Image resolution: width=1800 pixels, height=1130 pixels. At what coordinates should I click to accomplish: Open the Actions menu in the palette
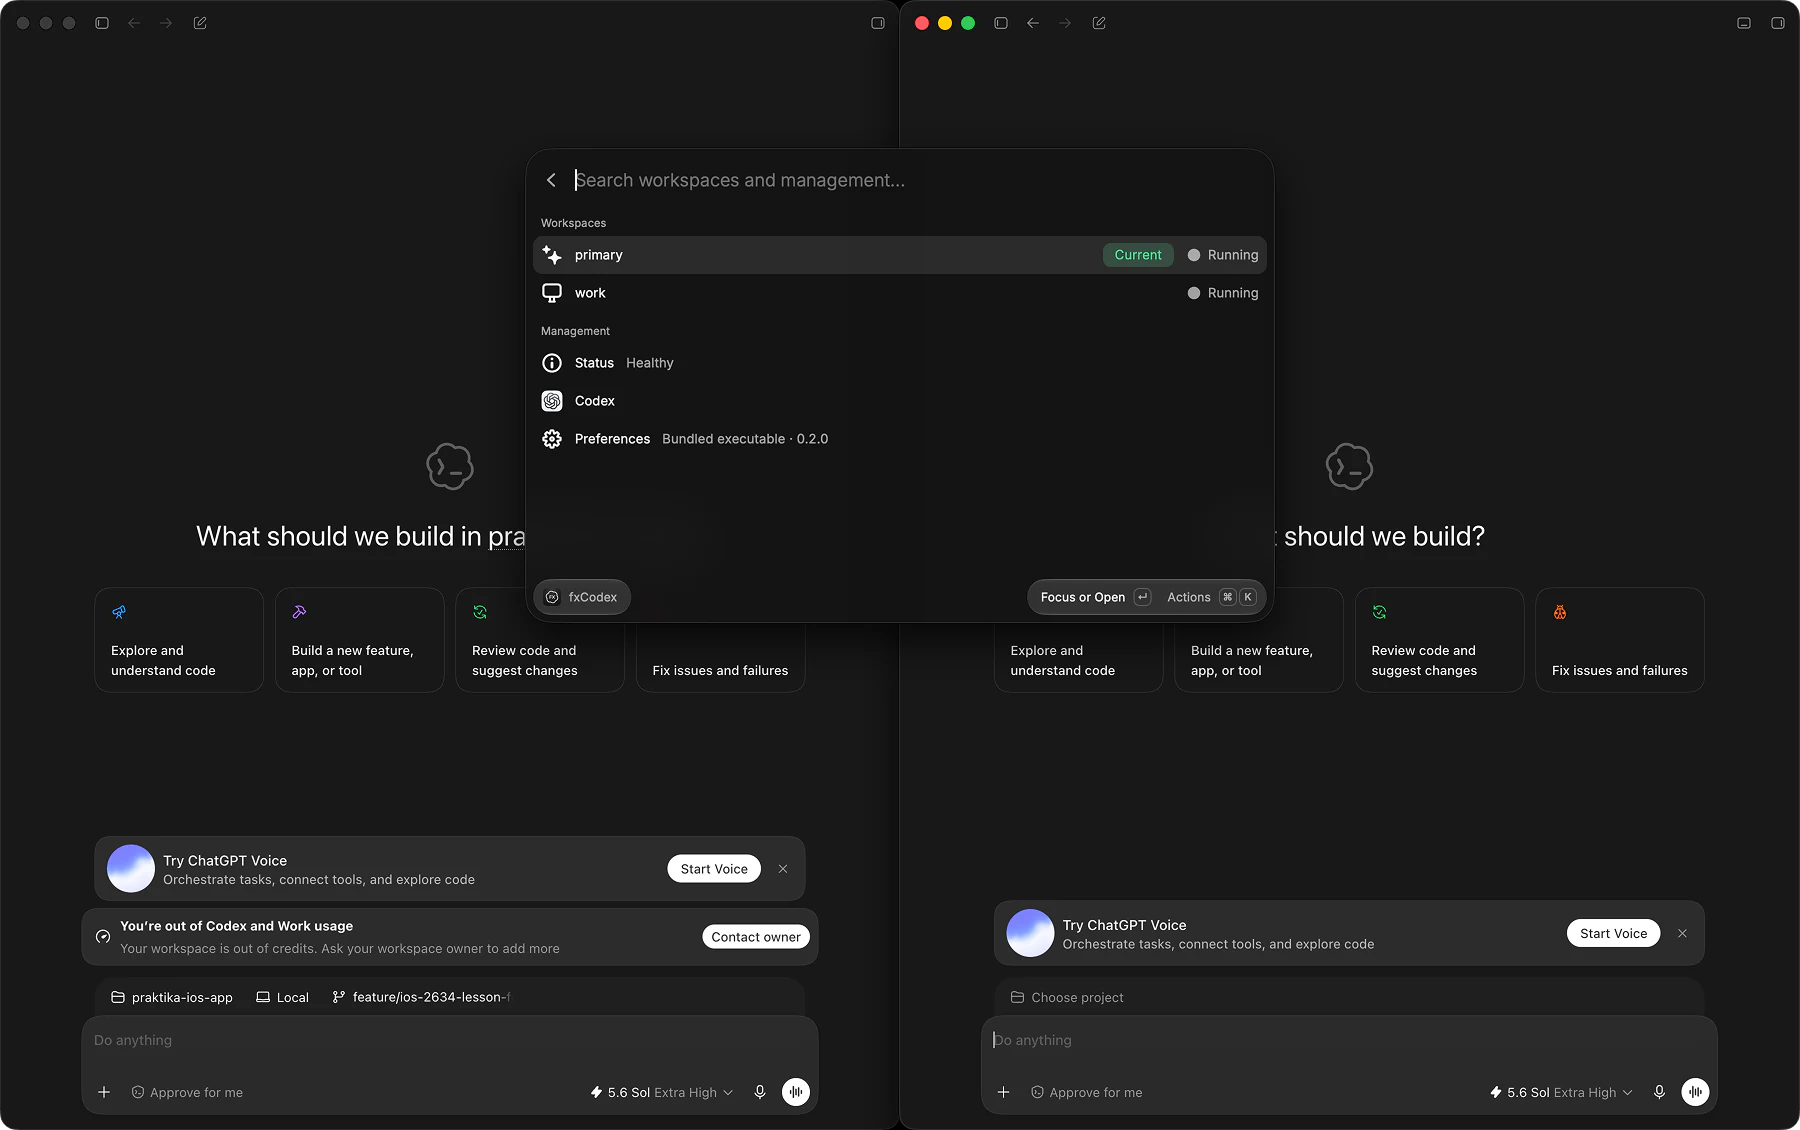[x=1210, y=597]
